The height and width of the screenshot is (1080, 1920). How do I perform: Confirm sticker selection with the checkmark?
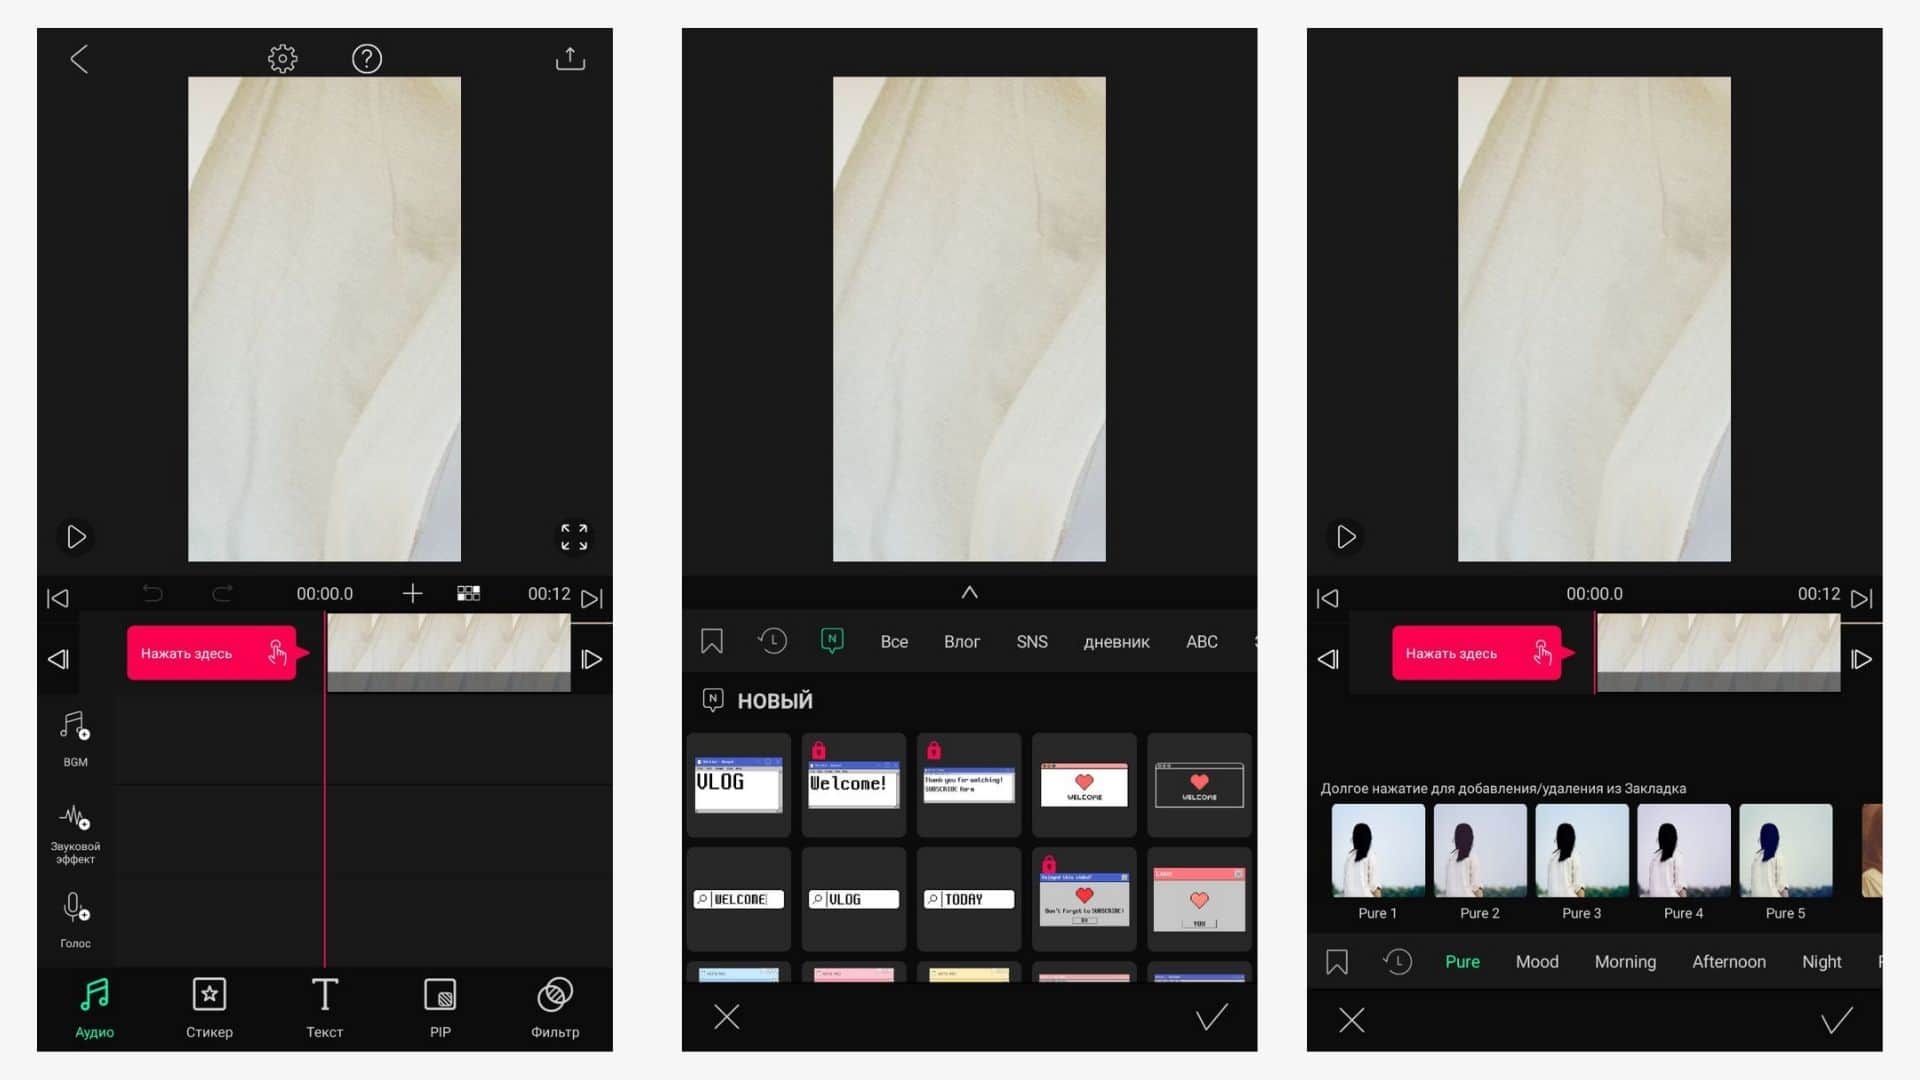[x=1211, y=1018]
